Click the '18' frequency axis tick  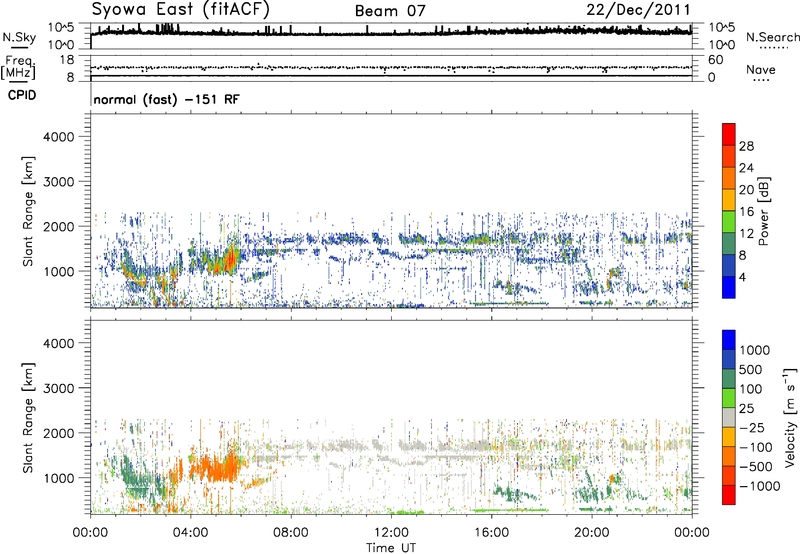67,60
